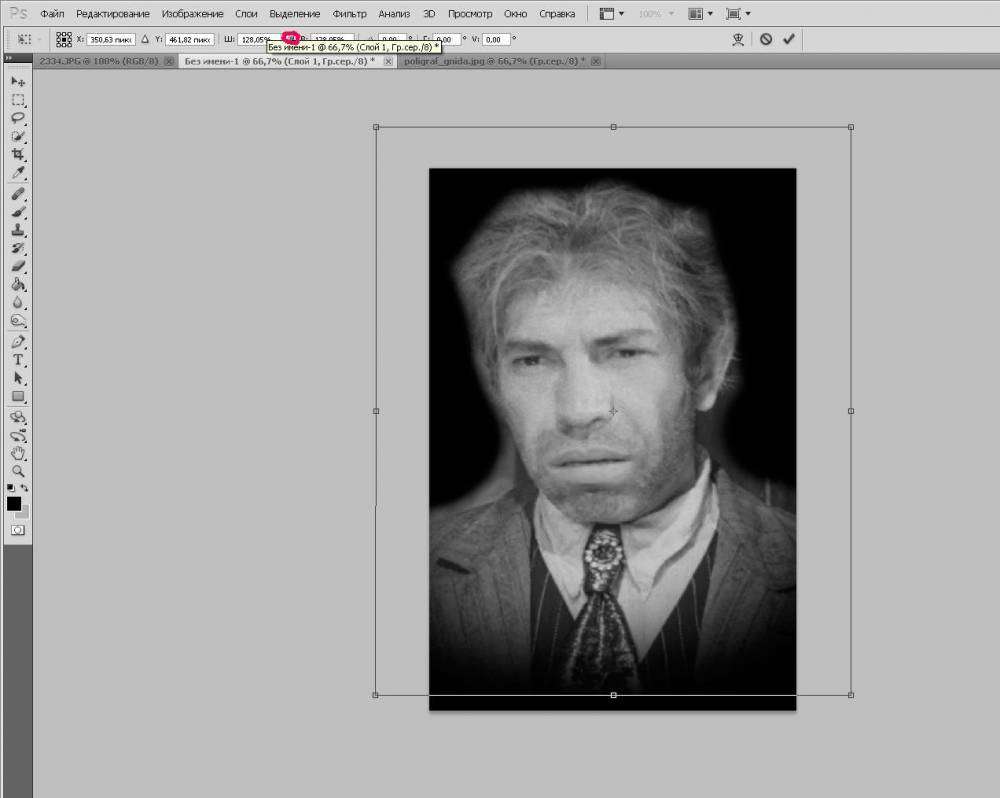Select the Lasso tool
The height and width of the screenshot is (798, 1000).
coord(18,118)
